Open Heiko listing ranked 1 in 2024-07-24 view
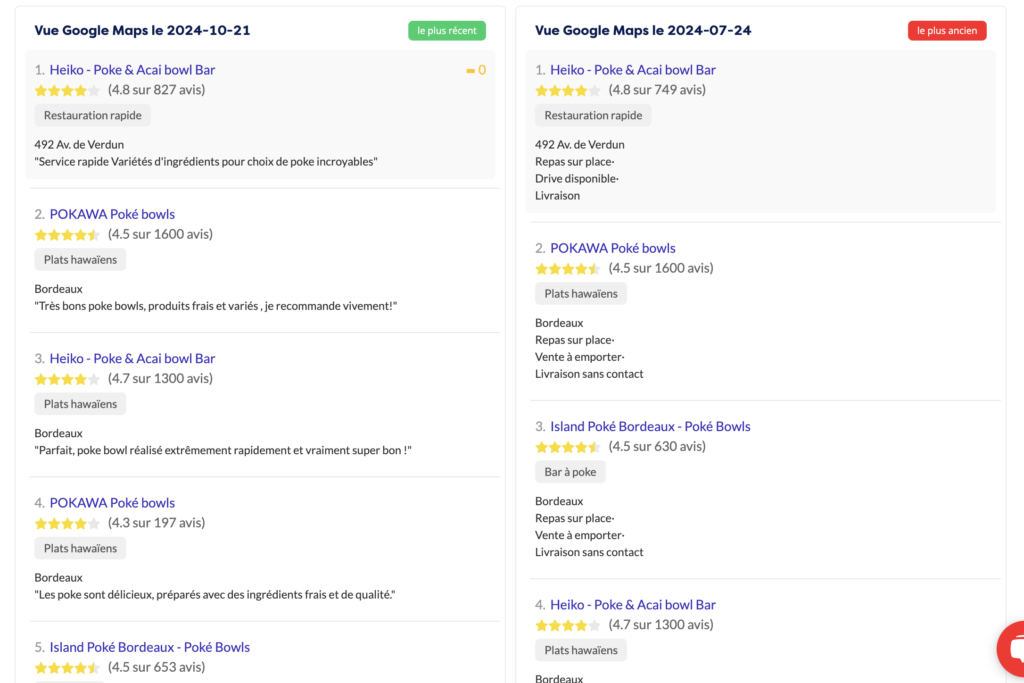 (x=633, y=70)
